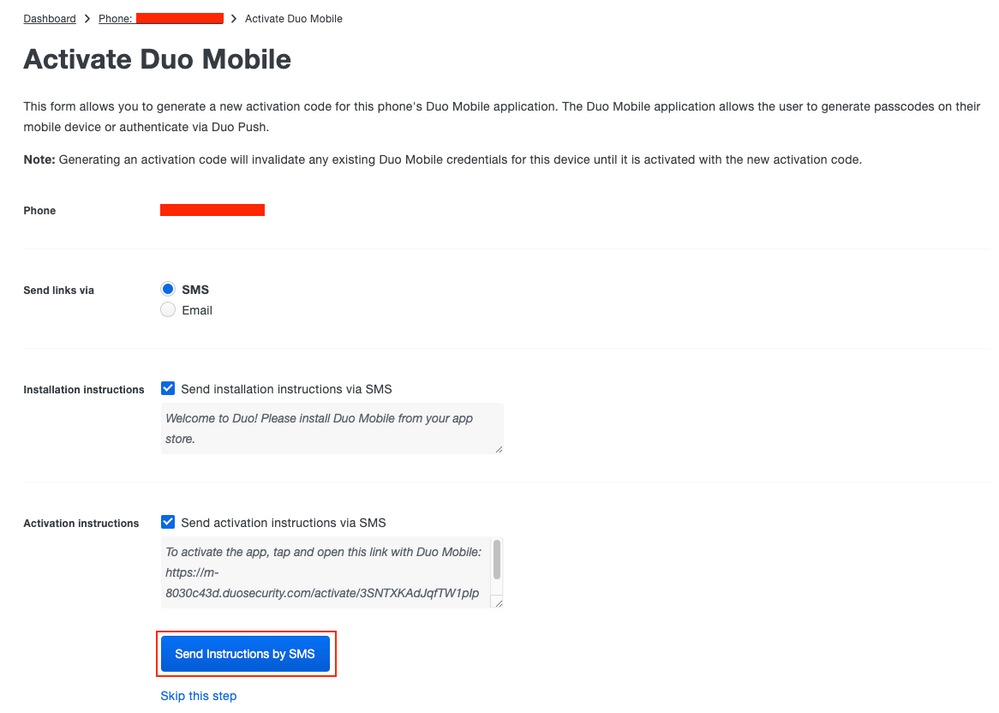Click the Email option label text
Viewport: 999px width, 713px height.
point(197,310)
